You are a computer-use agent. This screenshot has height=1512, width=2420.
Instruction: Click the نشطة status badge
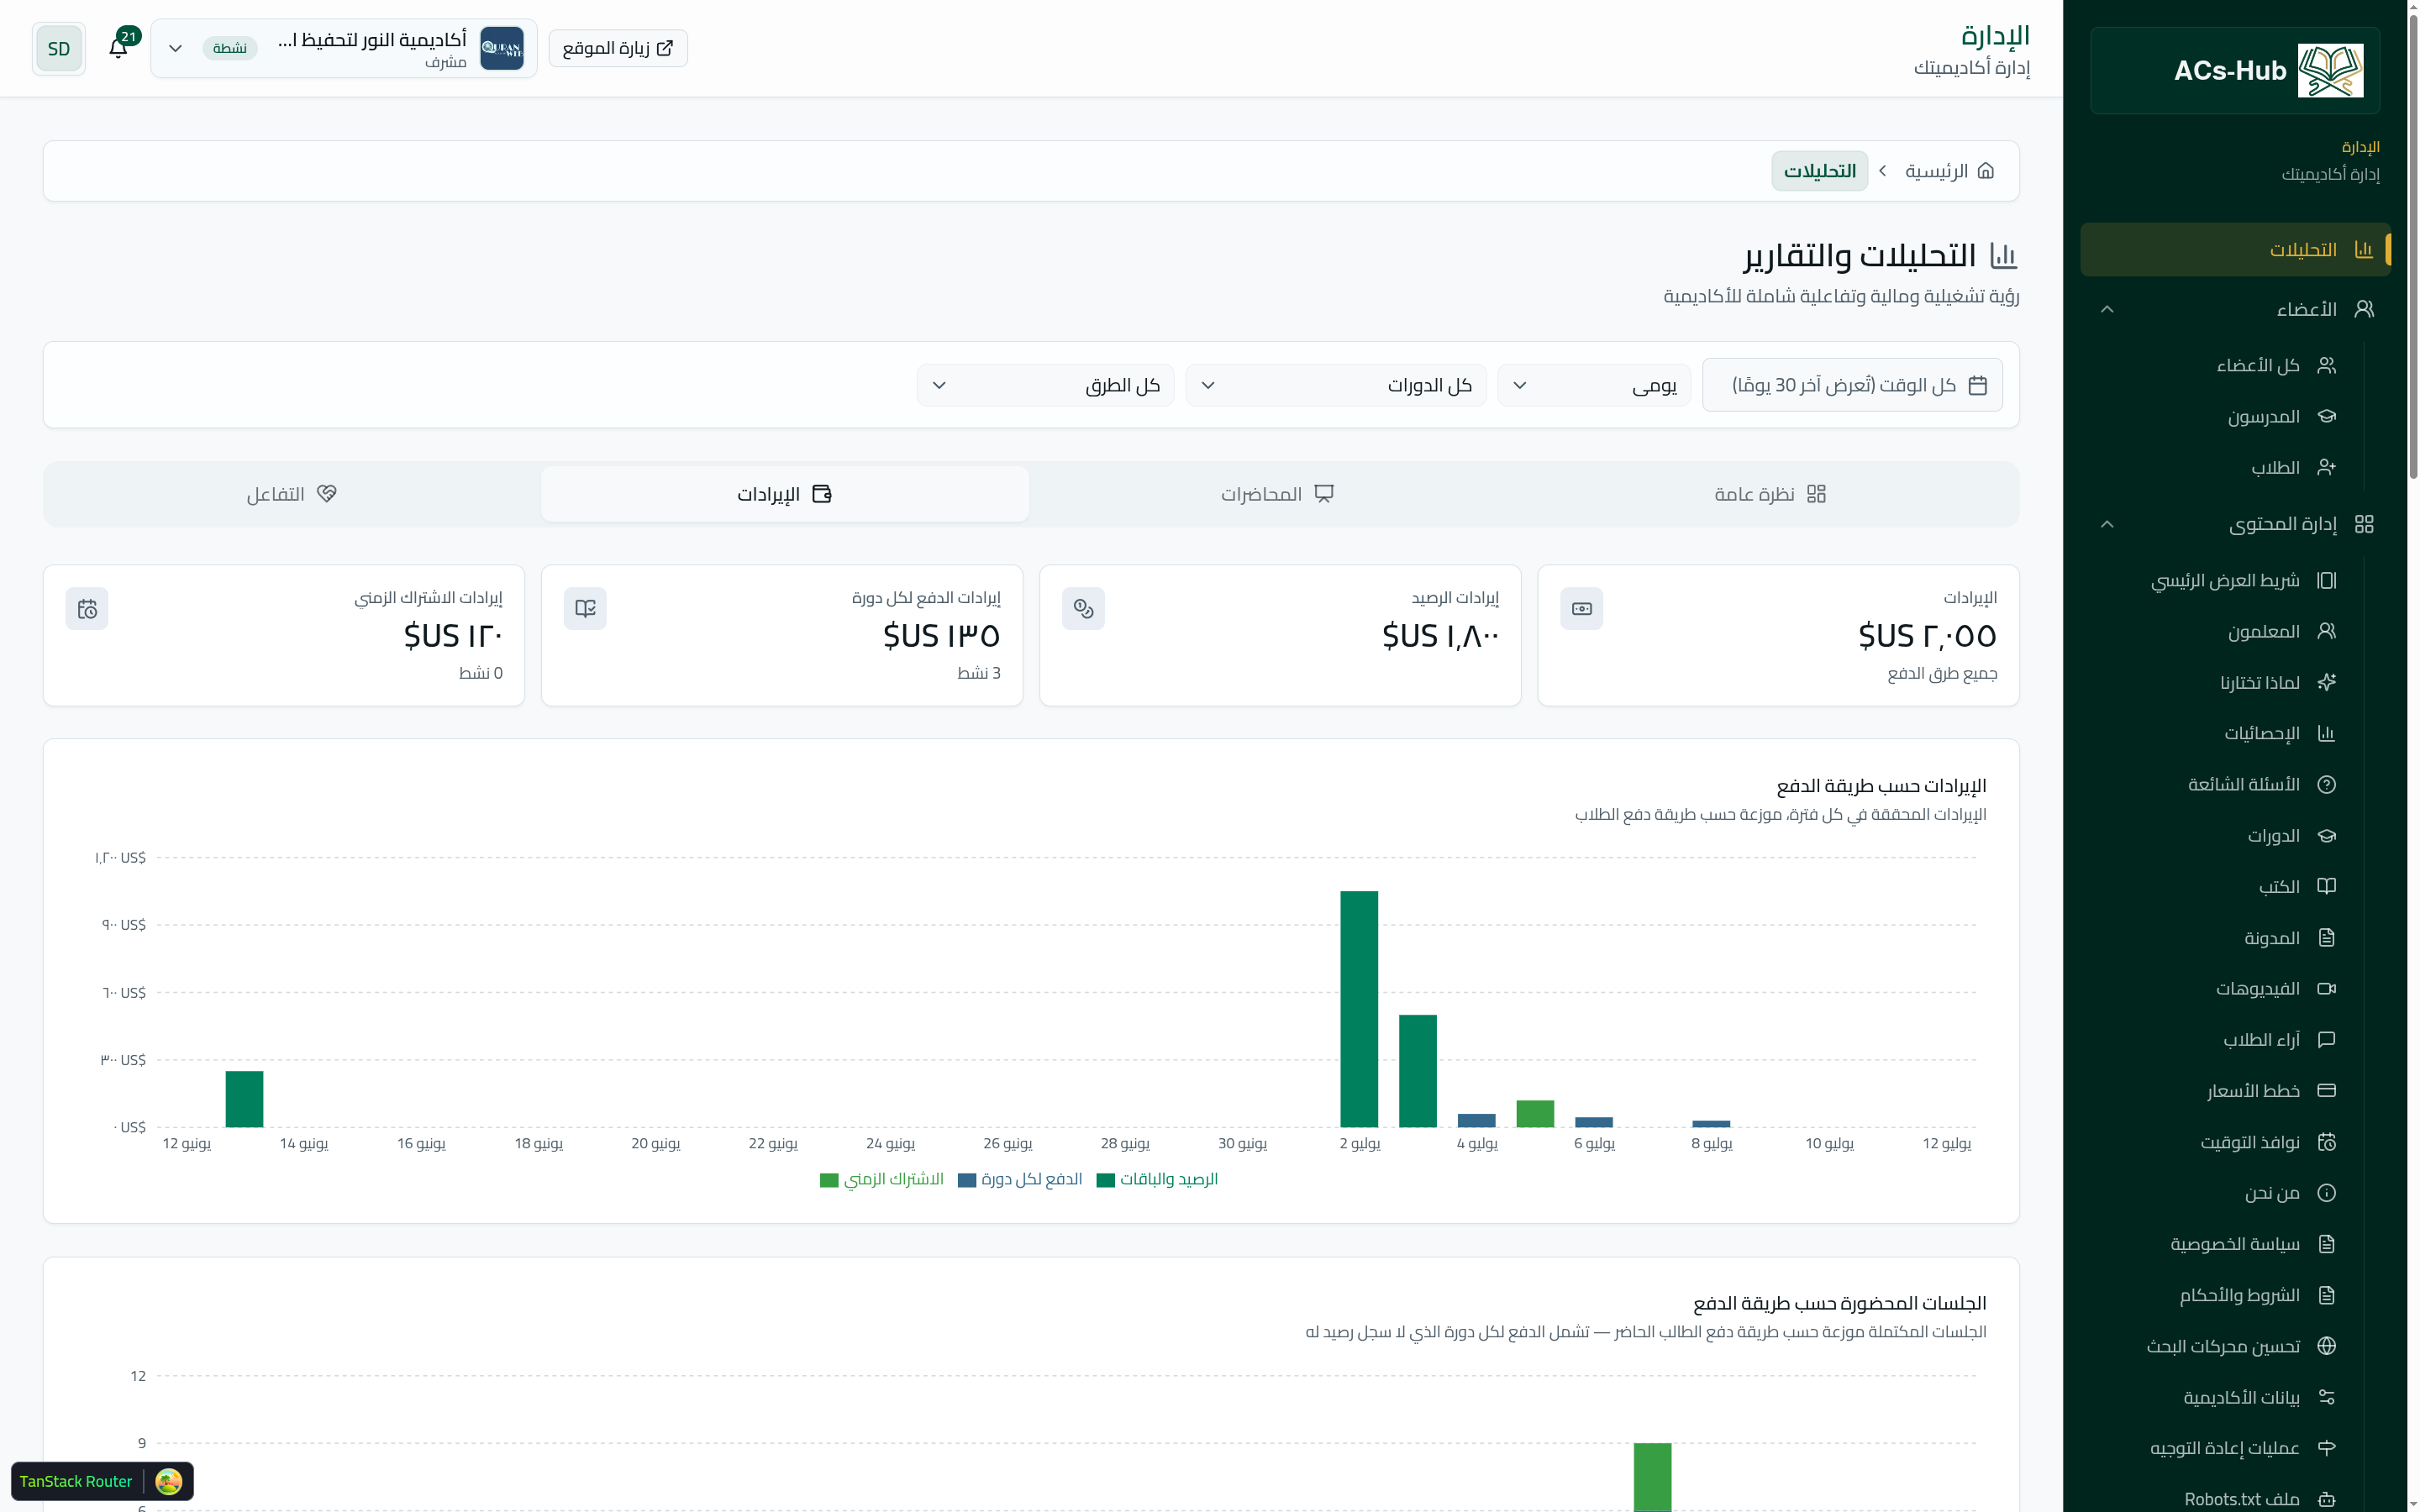coord(230,48)
